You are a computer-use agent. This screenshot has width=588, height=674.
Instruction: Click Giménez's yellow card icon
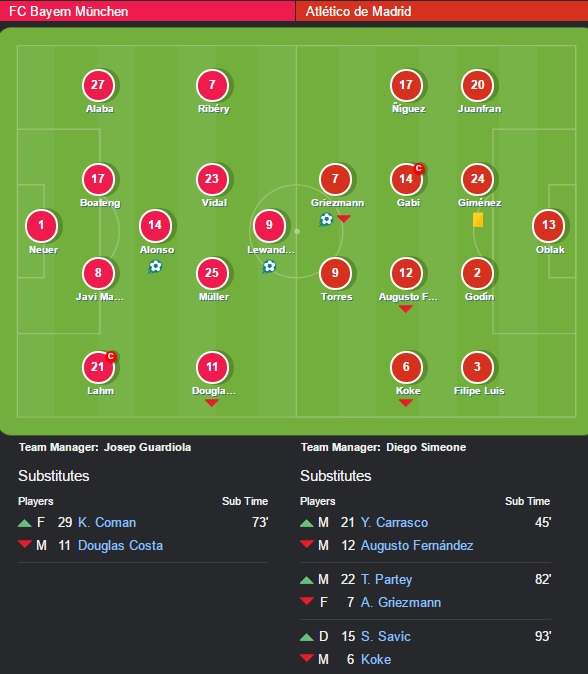tap(478, 220)
